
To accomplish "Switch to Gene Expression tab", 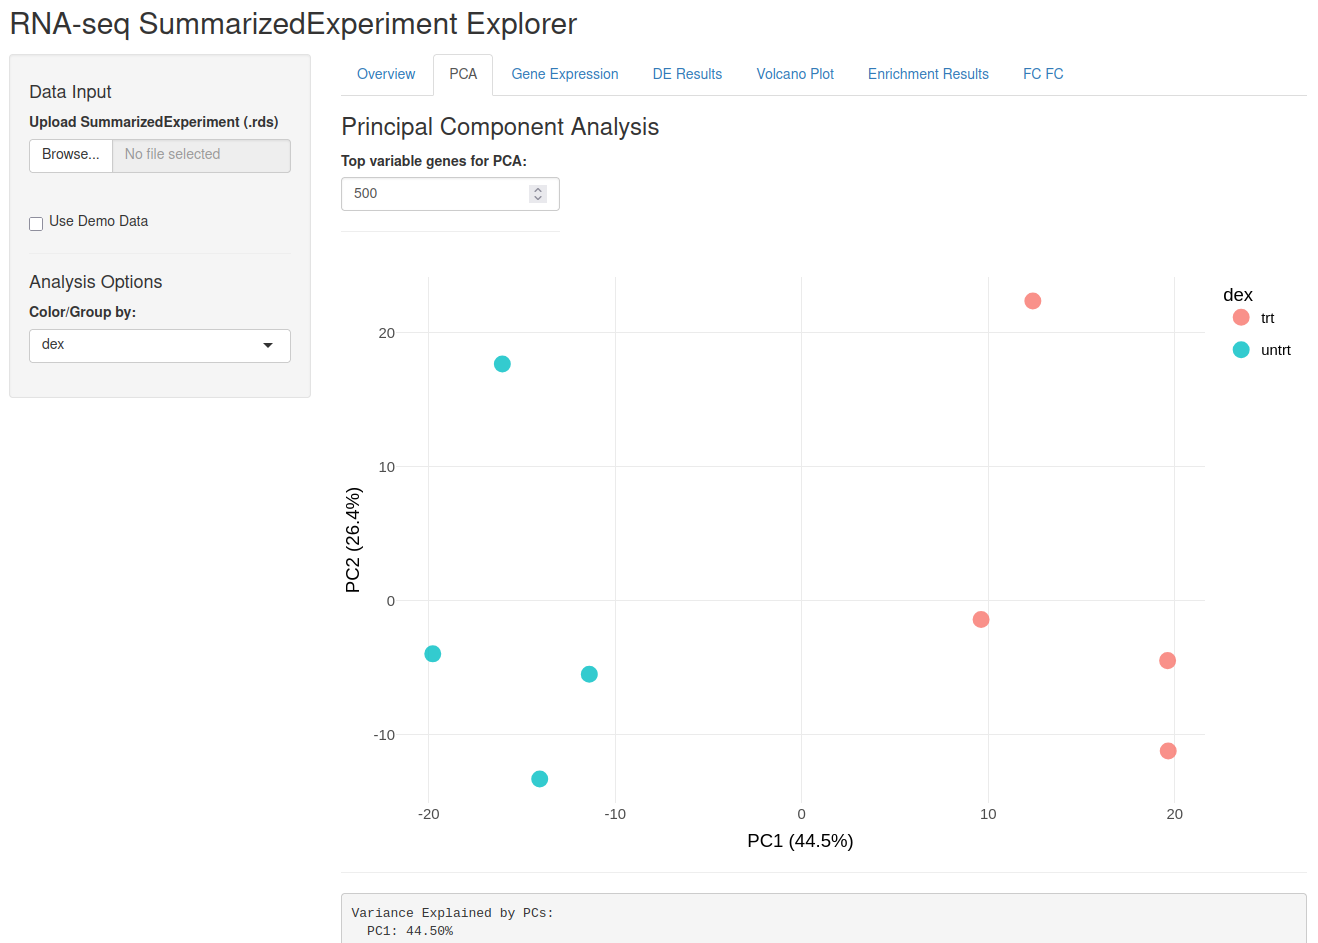I will [565, 74].
